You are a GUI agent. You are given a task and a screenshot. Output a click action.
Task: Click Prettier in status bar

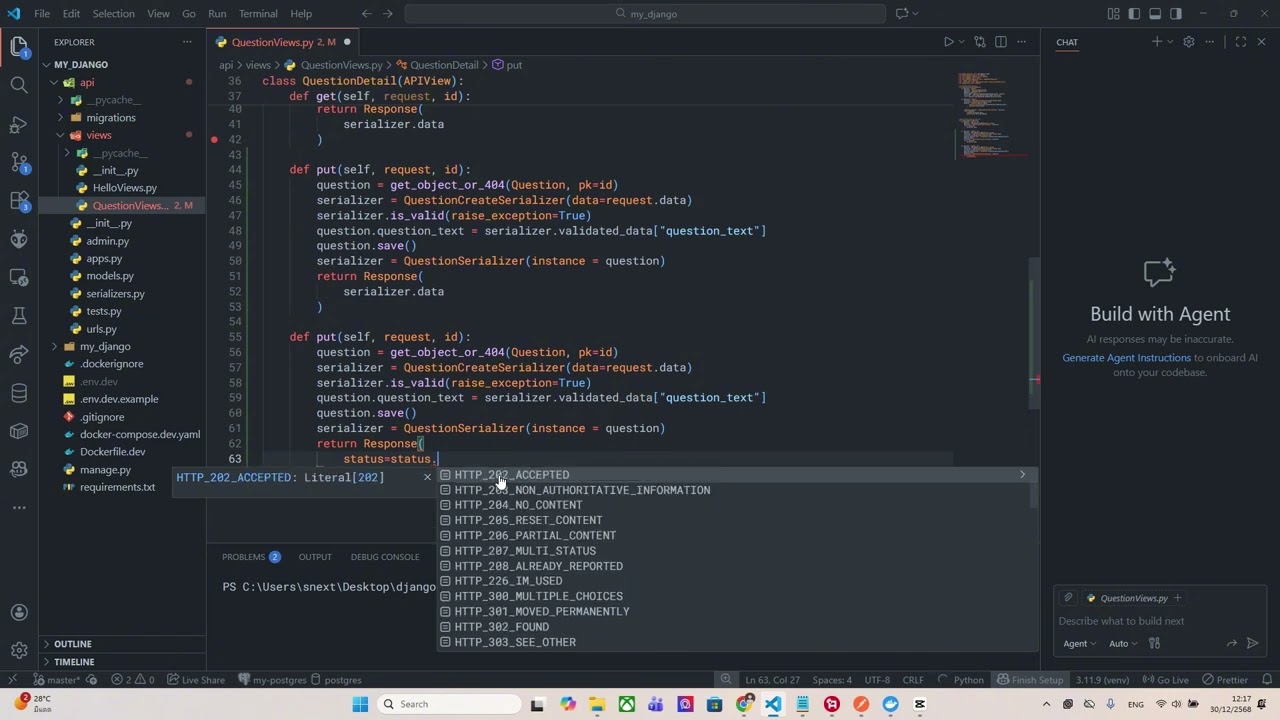1225,680
